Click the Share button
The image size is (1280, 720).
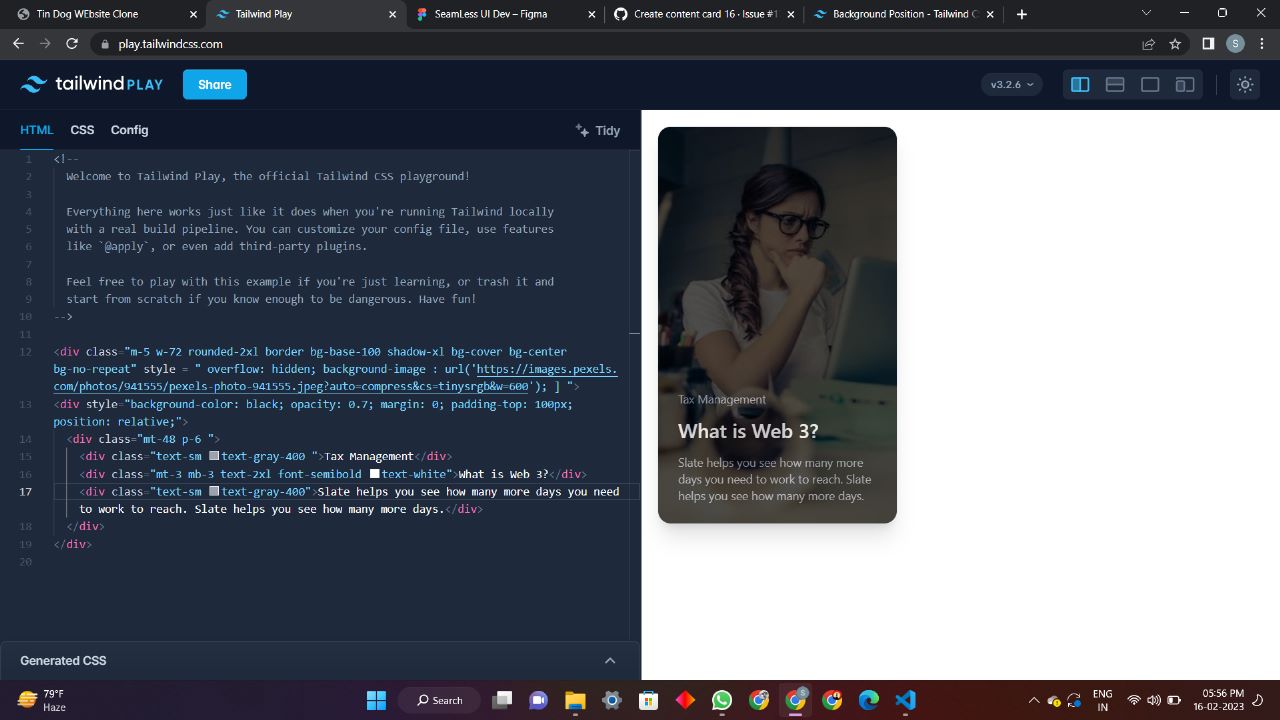tap(214, 84)
